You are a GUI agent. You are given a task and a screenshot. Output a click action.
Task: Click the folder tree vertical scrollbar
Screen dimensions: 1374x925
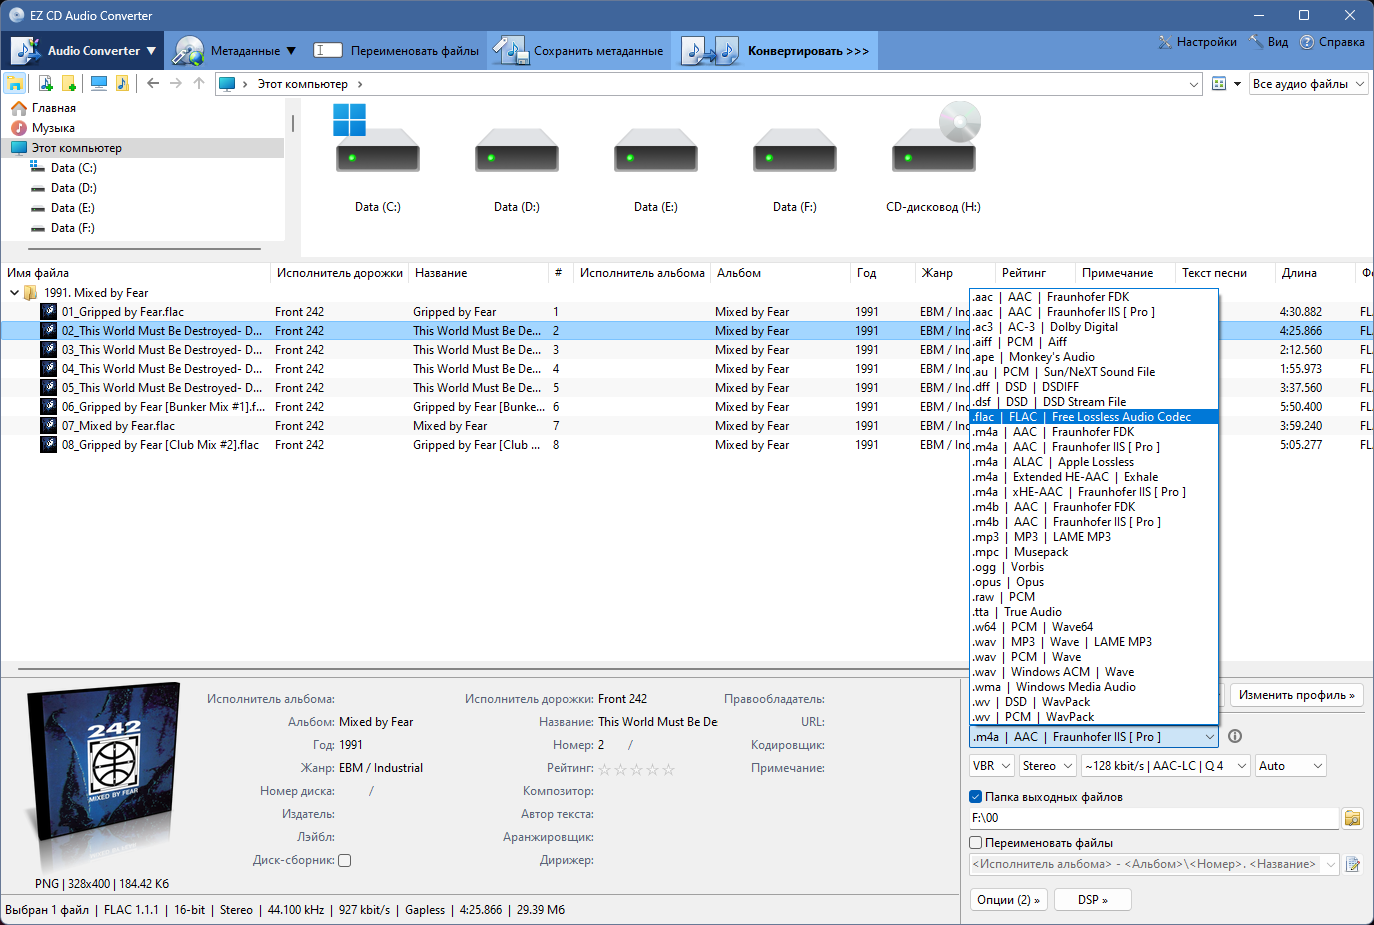pyautogui.click(x=292, y=123)
